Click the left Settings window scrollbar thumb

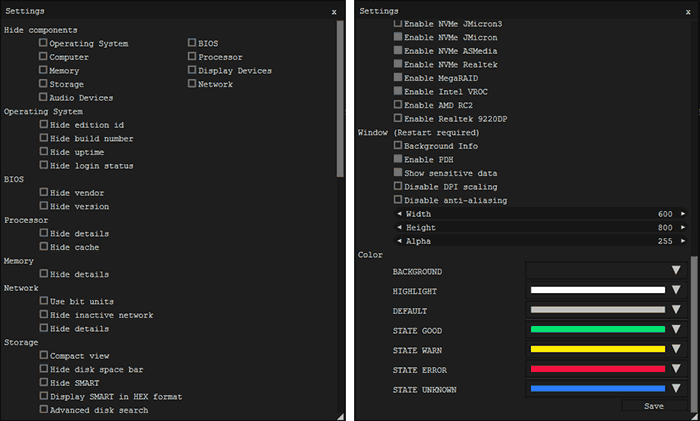point(340,99)
